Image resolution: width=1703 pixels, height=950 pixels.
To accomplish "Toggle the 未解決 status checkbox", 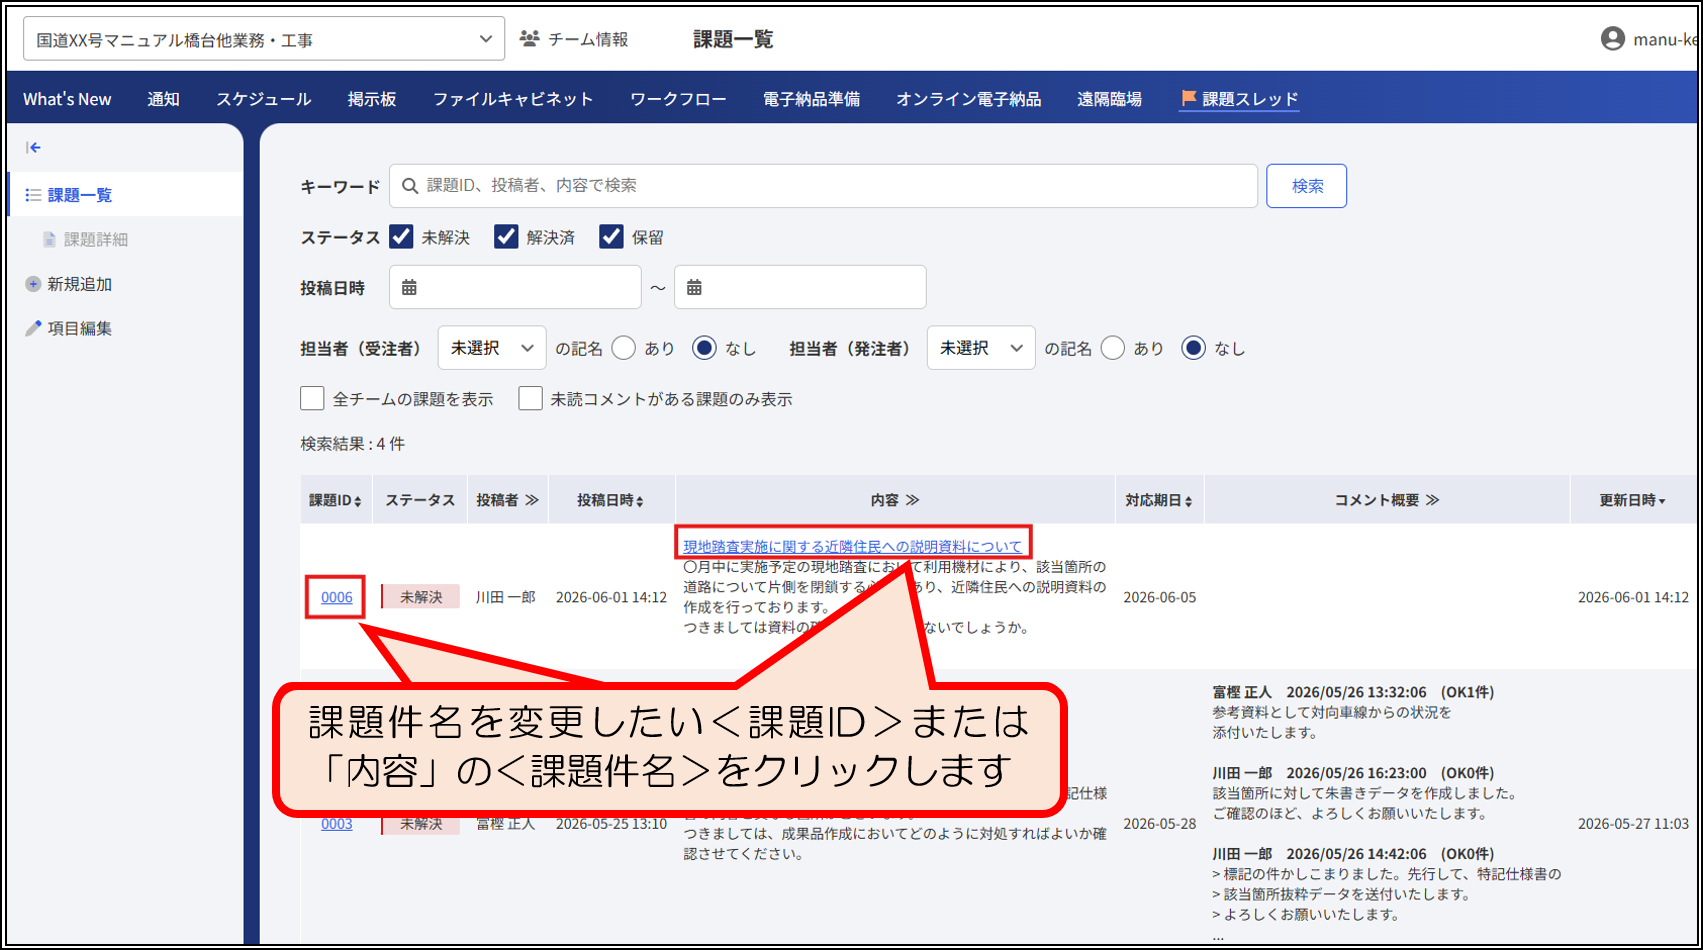I will [x=401, y=237].
